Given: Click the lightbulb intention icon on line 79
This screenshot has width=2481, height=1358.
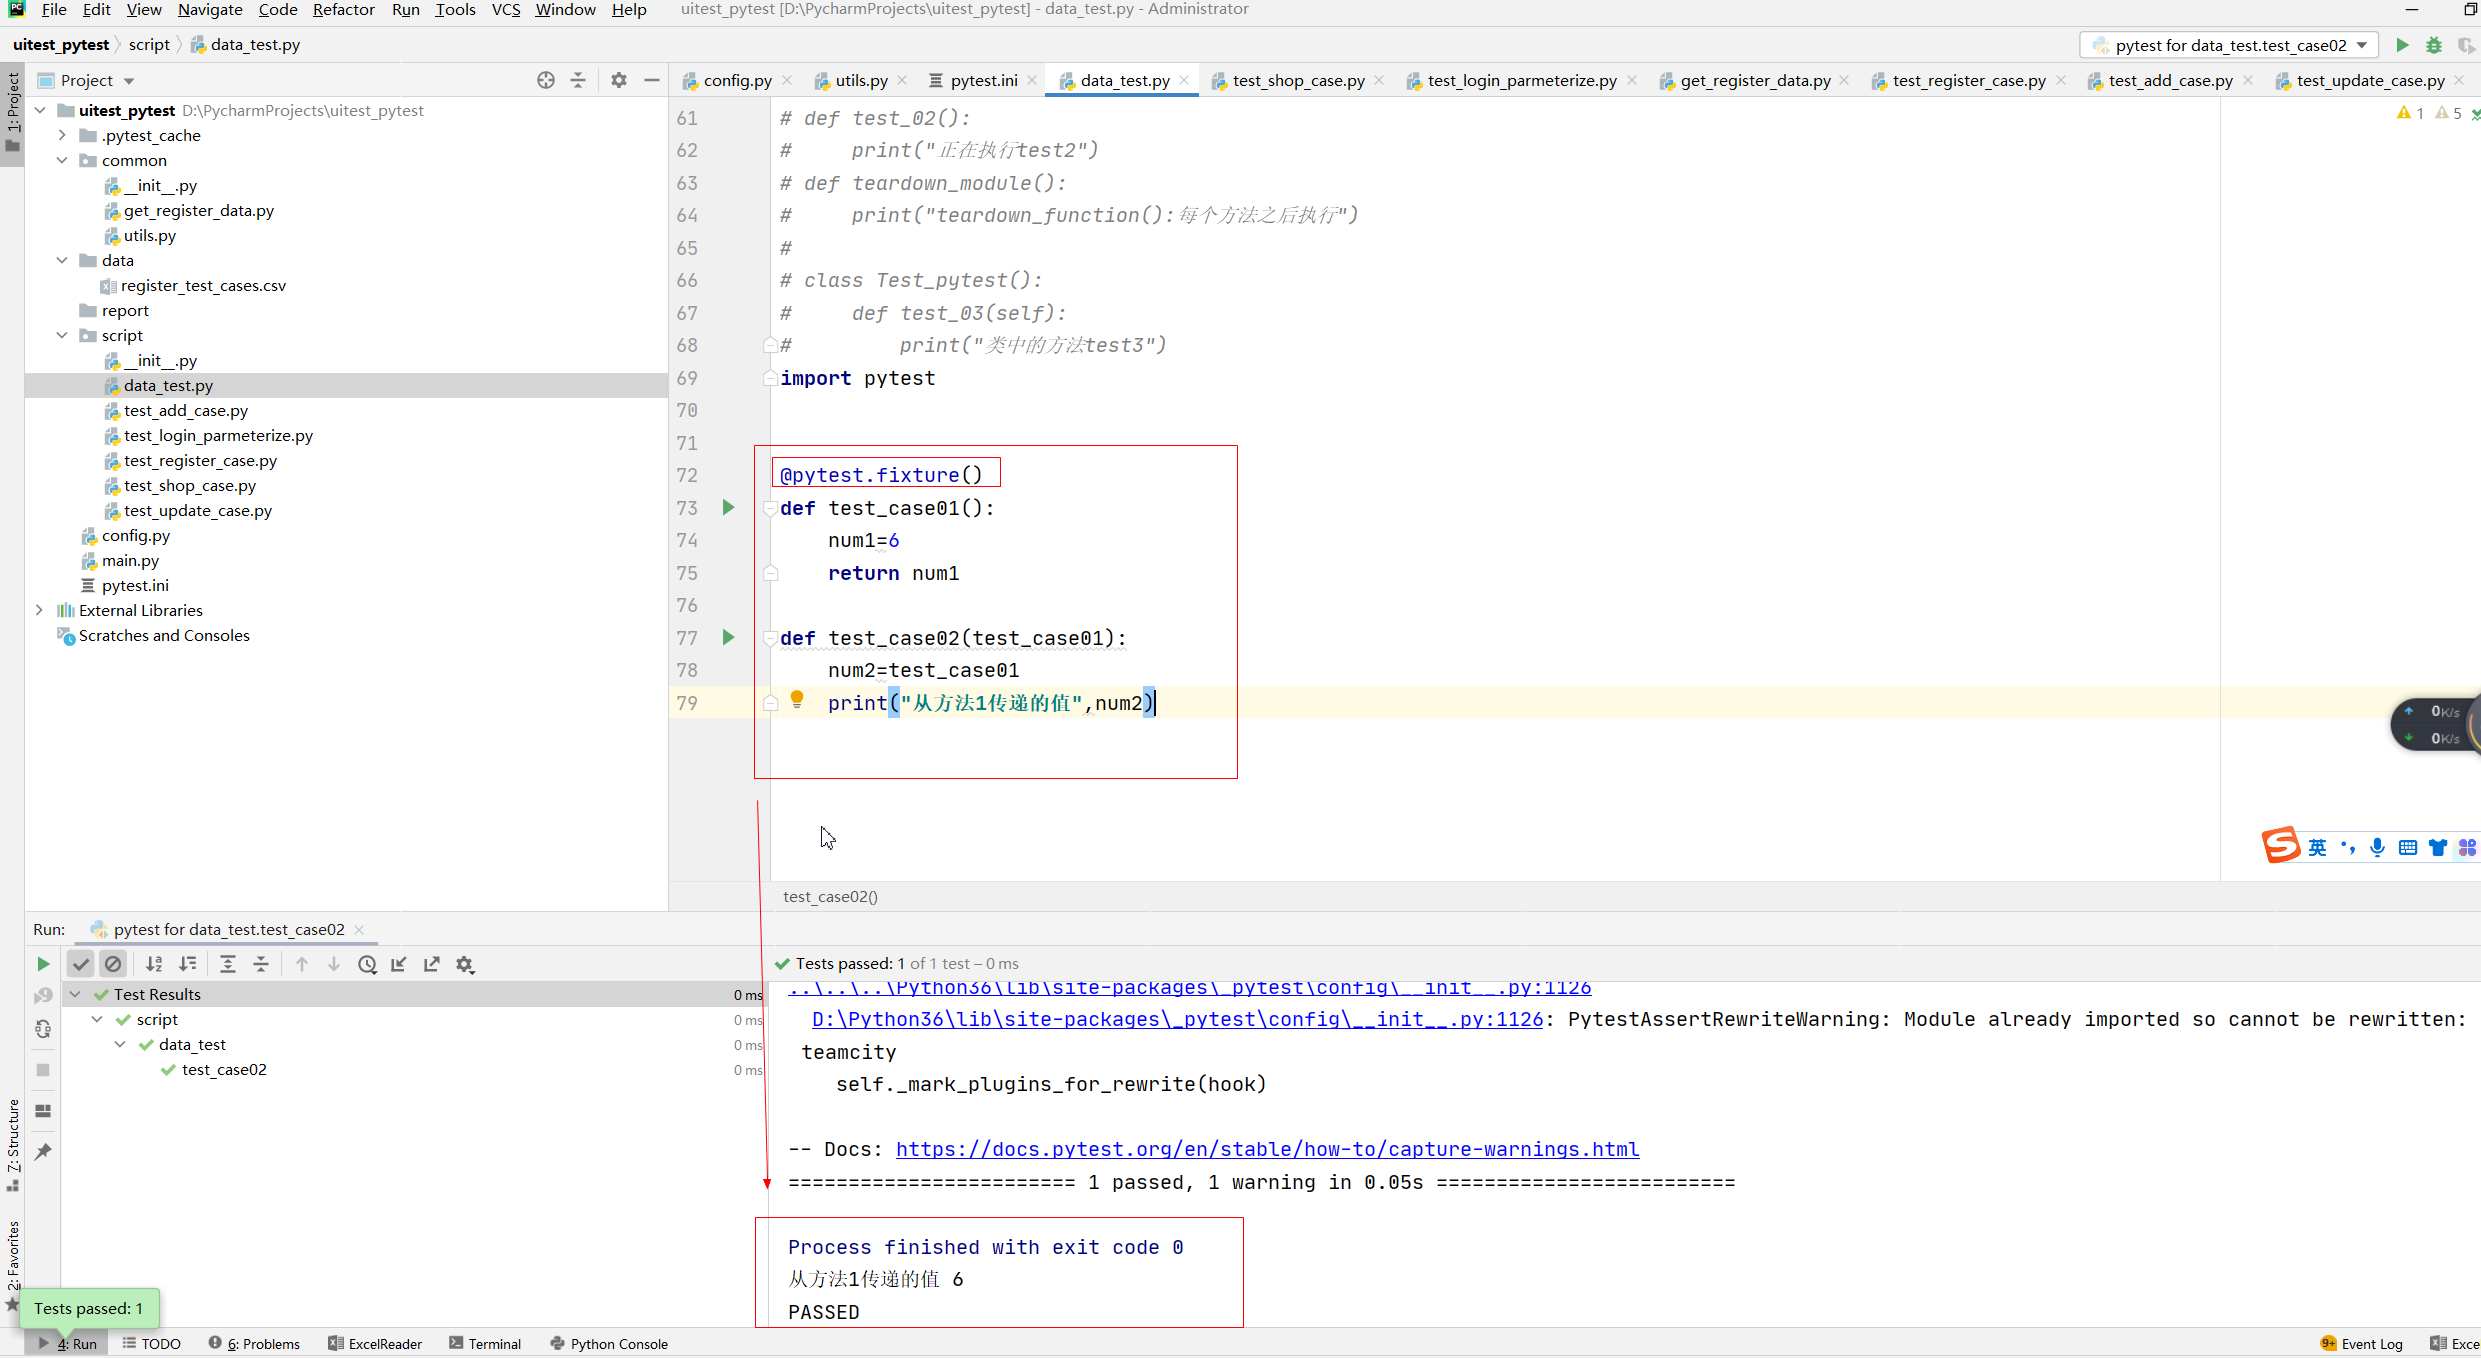Looking at the screenshot, I should coord(797,699).
